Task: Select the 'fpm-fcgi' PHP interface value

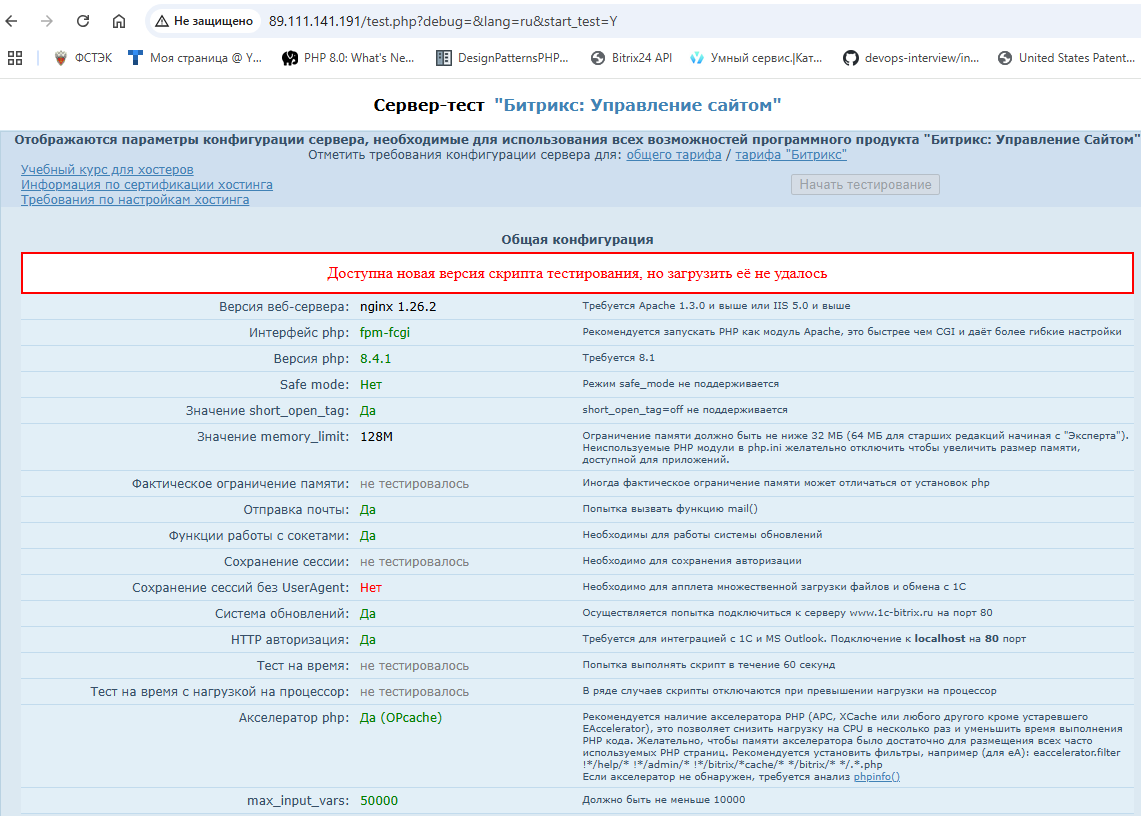Action: [385, 333]
